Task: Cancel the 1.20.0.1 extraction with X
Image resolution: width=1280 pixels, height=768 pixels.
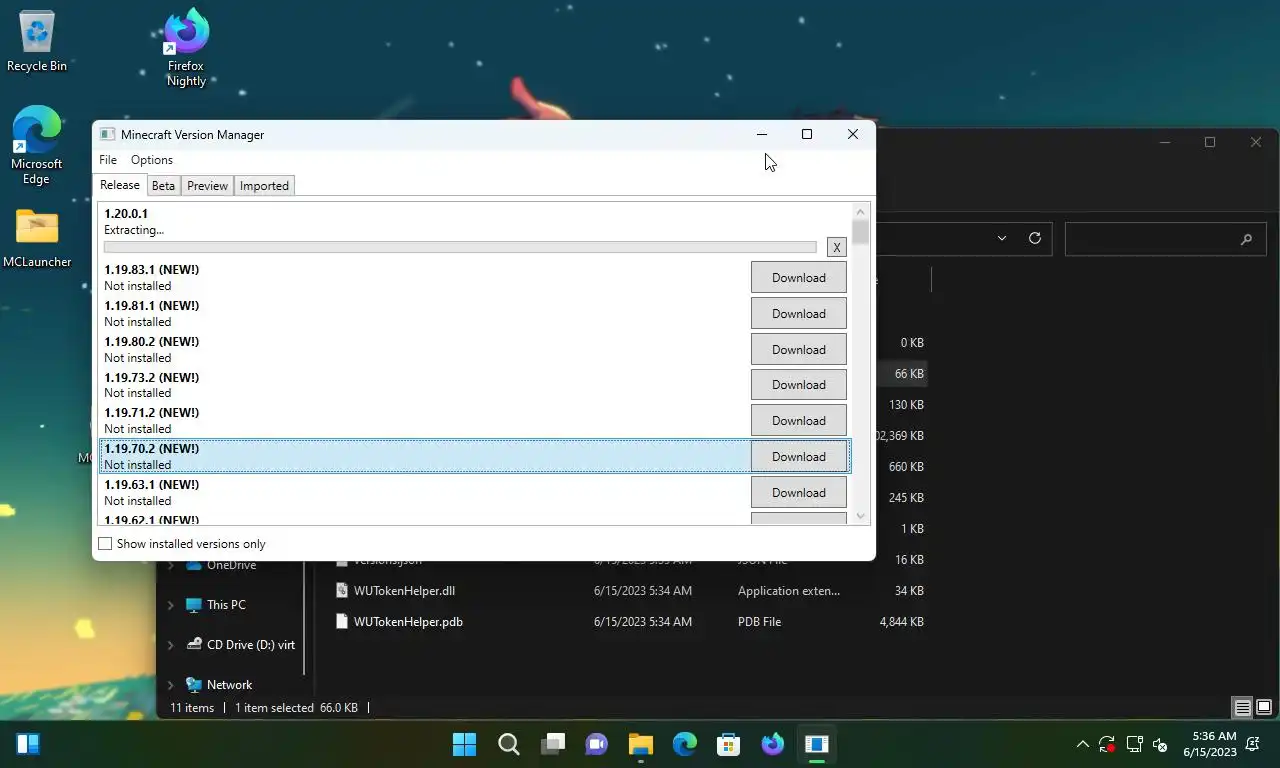Action: coord(837,247)
